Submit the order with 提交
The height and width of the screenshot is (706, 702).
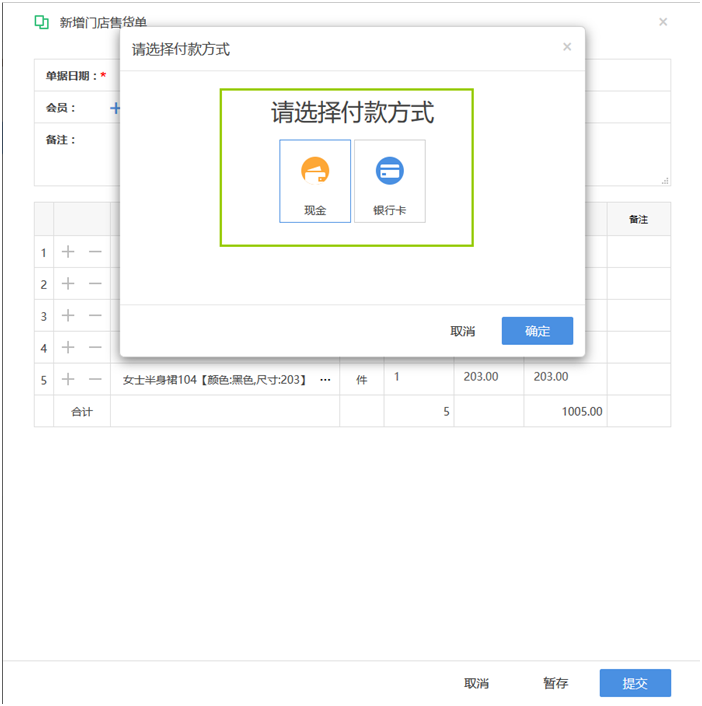(x=635, y=683)
